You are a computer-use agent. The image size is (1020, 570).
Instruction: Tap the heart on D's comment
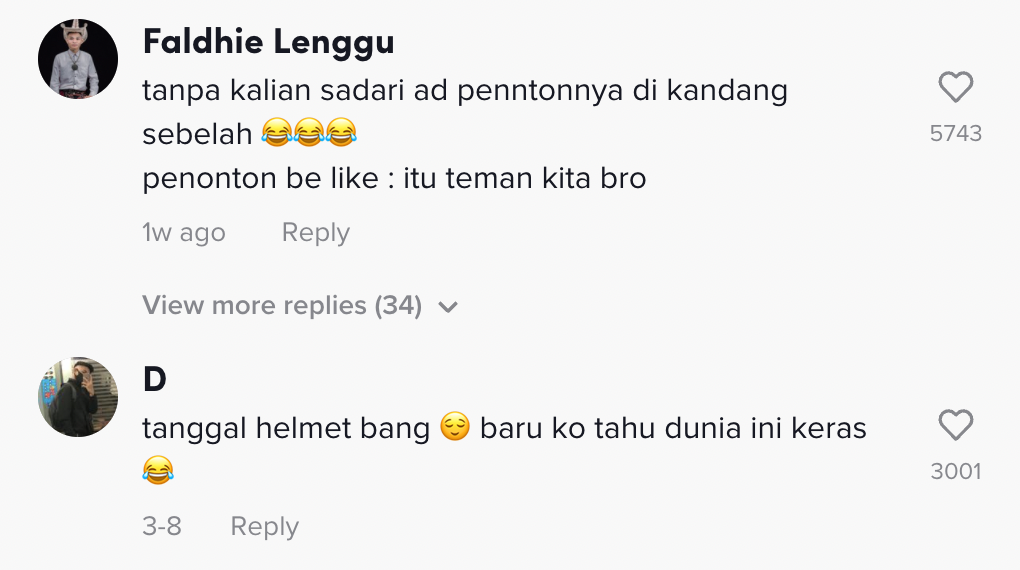point(956,426)
